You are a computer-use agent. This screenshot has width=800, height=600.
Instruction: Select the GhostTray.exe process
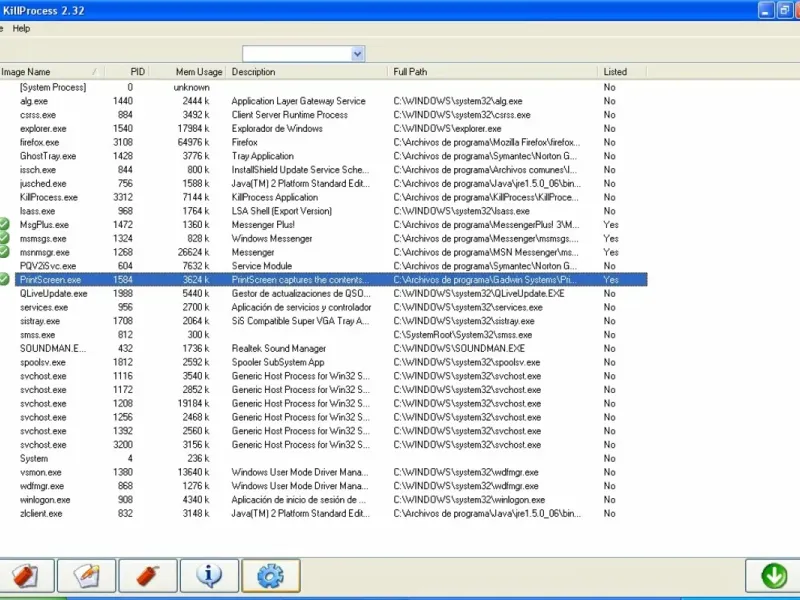click(x=48, y=156)
